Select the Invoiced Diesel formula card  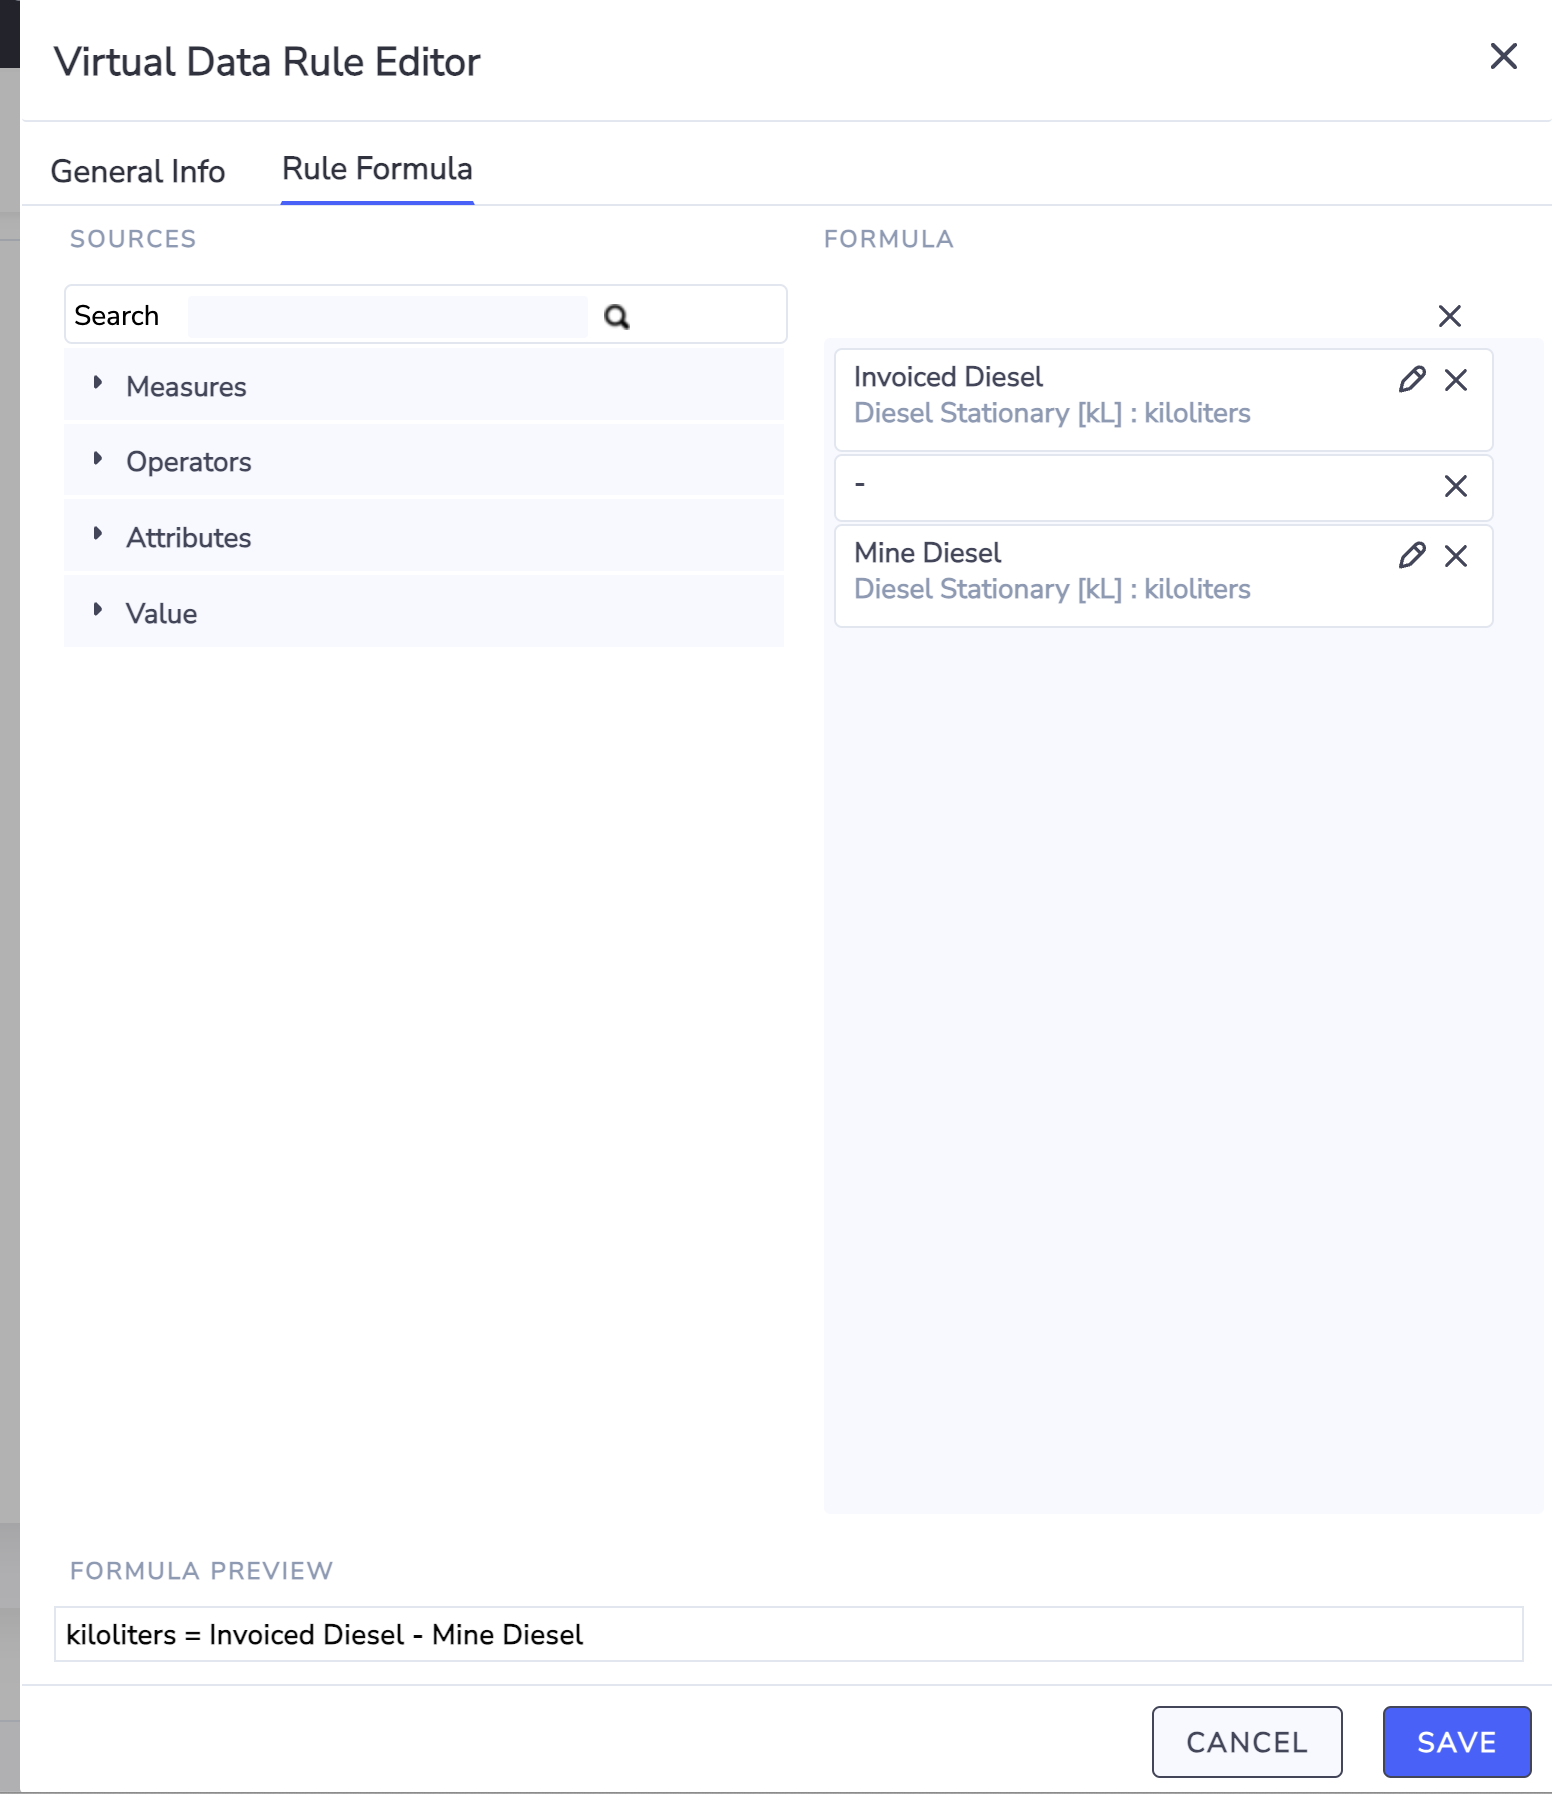[1100, 398]
